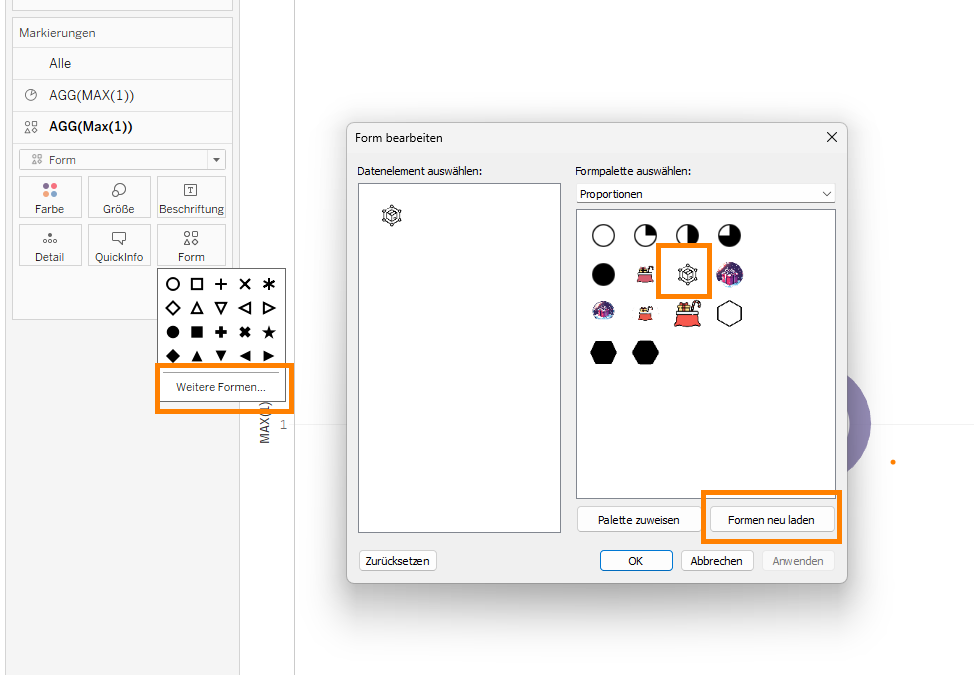Choose the outlined circle in shape picker
Viewport: 974px width, 675px height.
(x=173, y=284)
